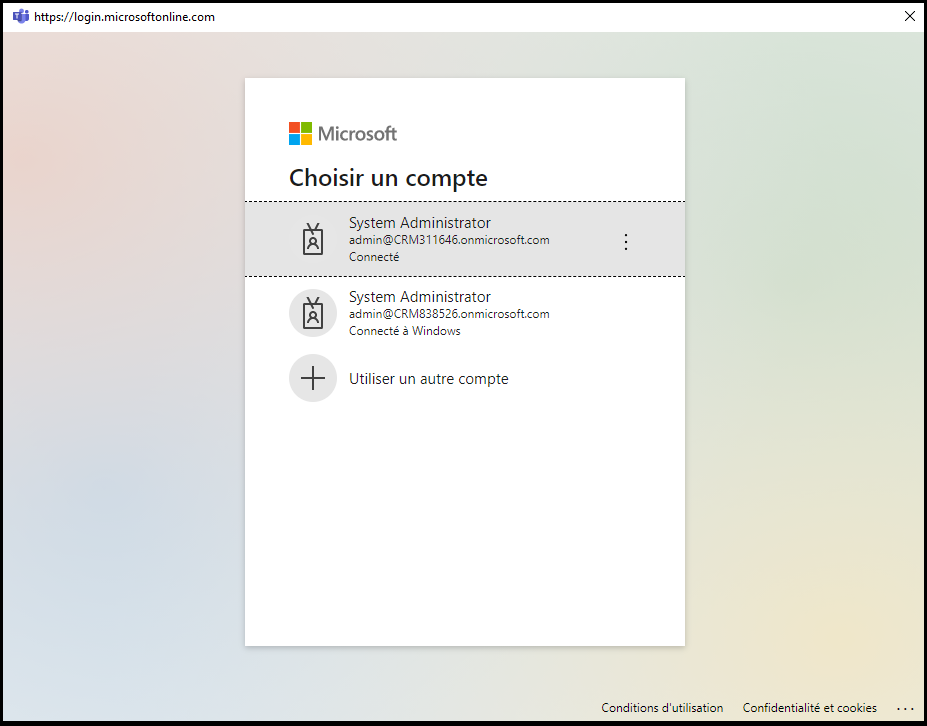This screenshot has height=726, width=927.
Task: Select Utiliser un autre compte
Action: (x=465, y=378)
